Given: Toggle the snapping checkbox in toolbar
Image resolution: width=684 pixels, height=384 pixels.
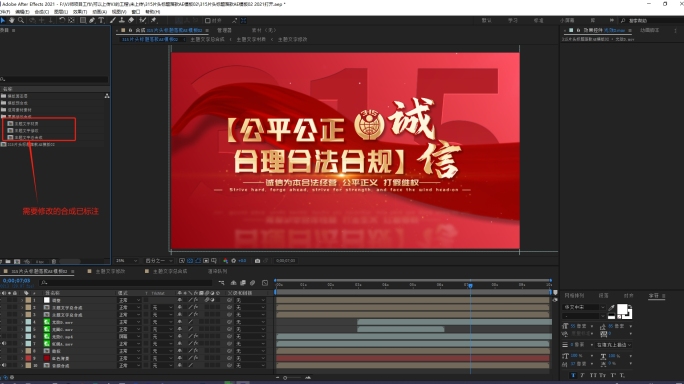Looking at the screenshot, I should click(208, 21).
